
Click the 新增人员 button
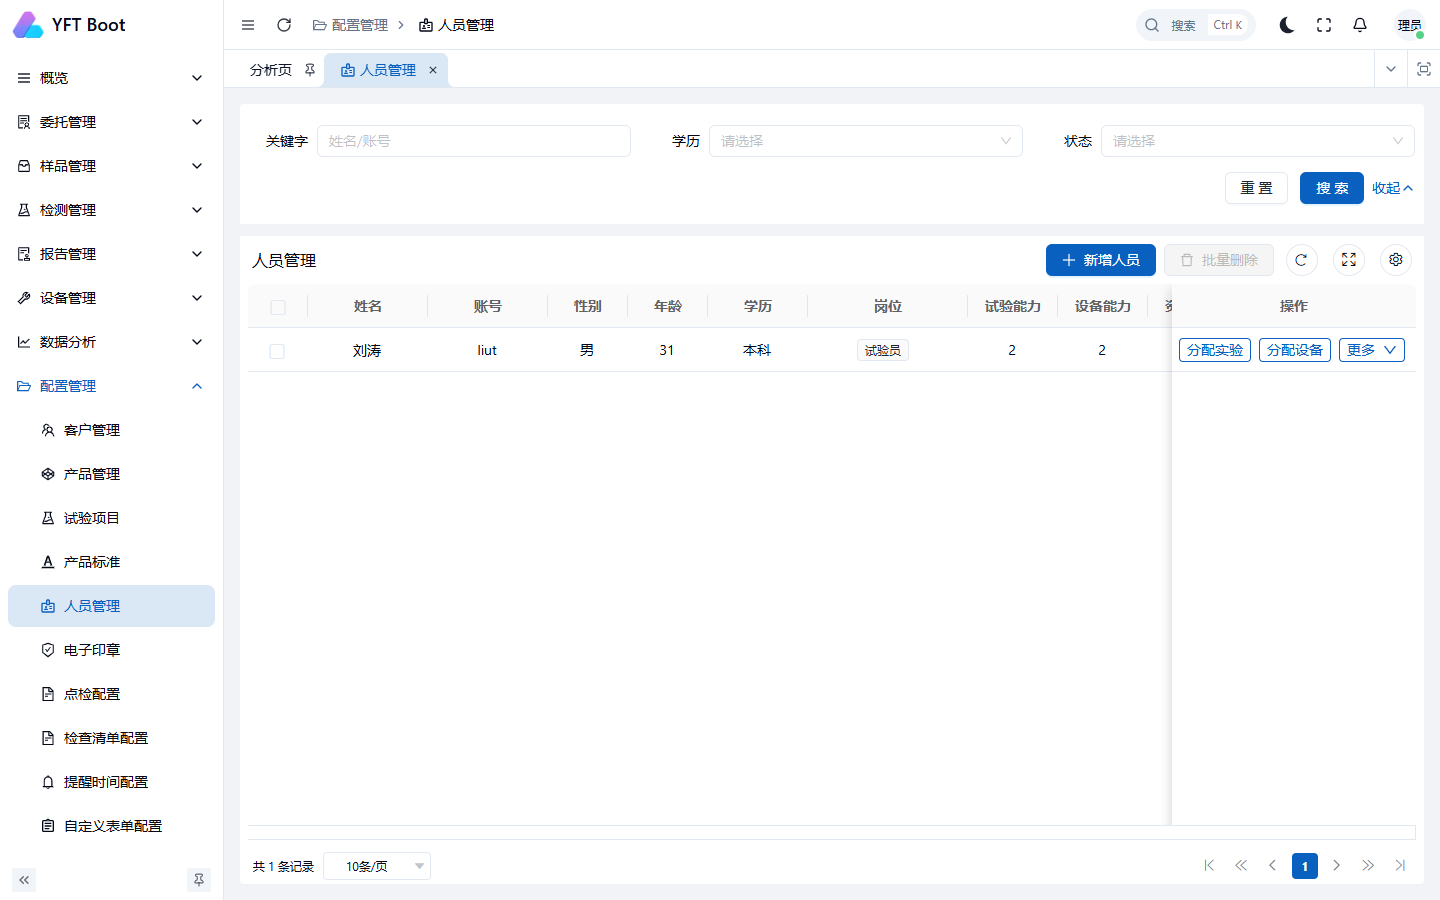click(x=1101, y=260)
